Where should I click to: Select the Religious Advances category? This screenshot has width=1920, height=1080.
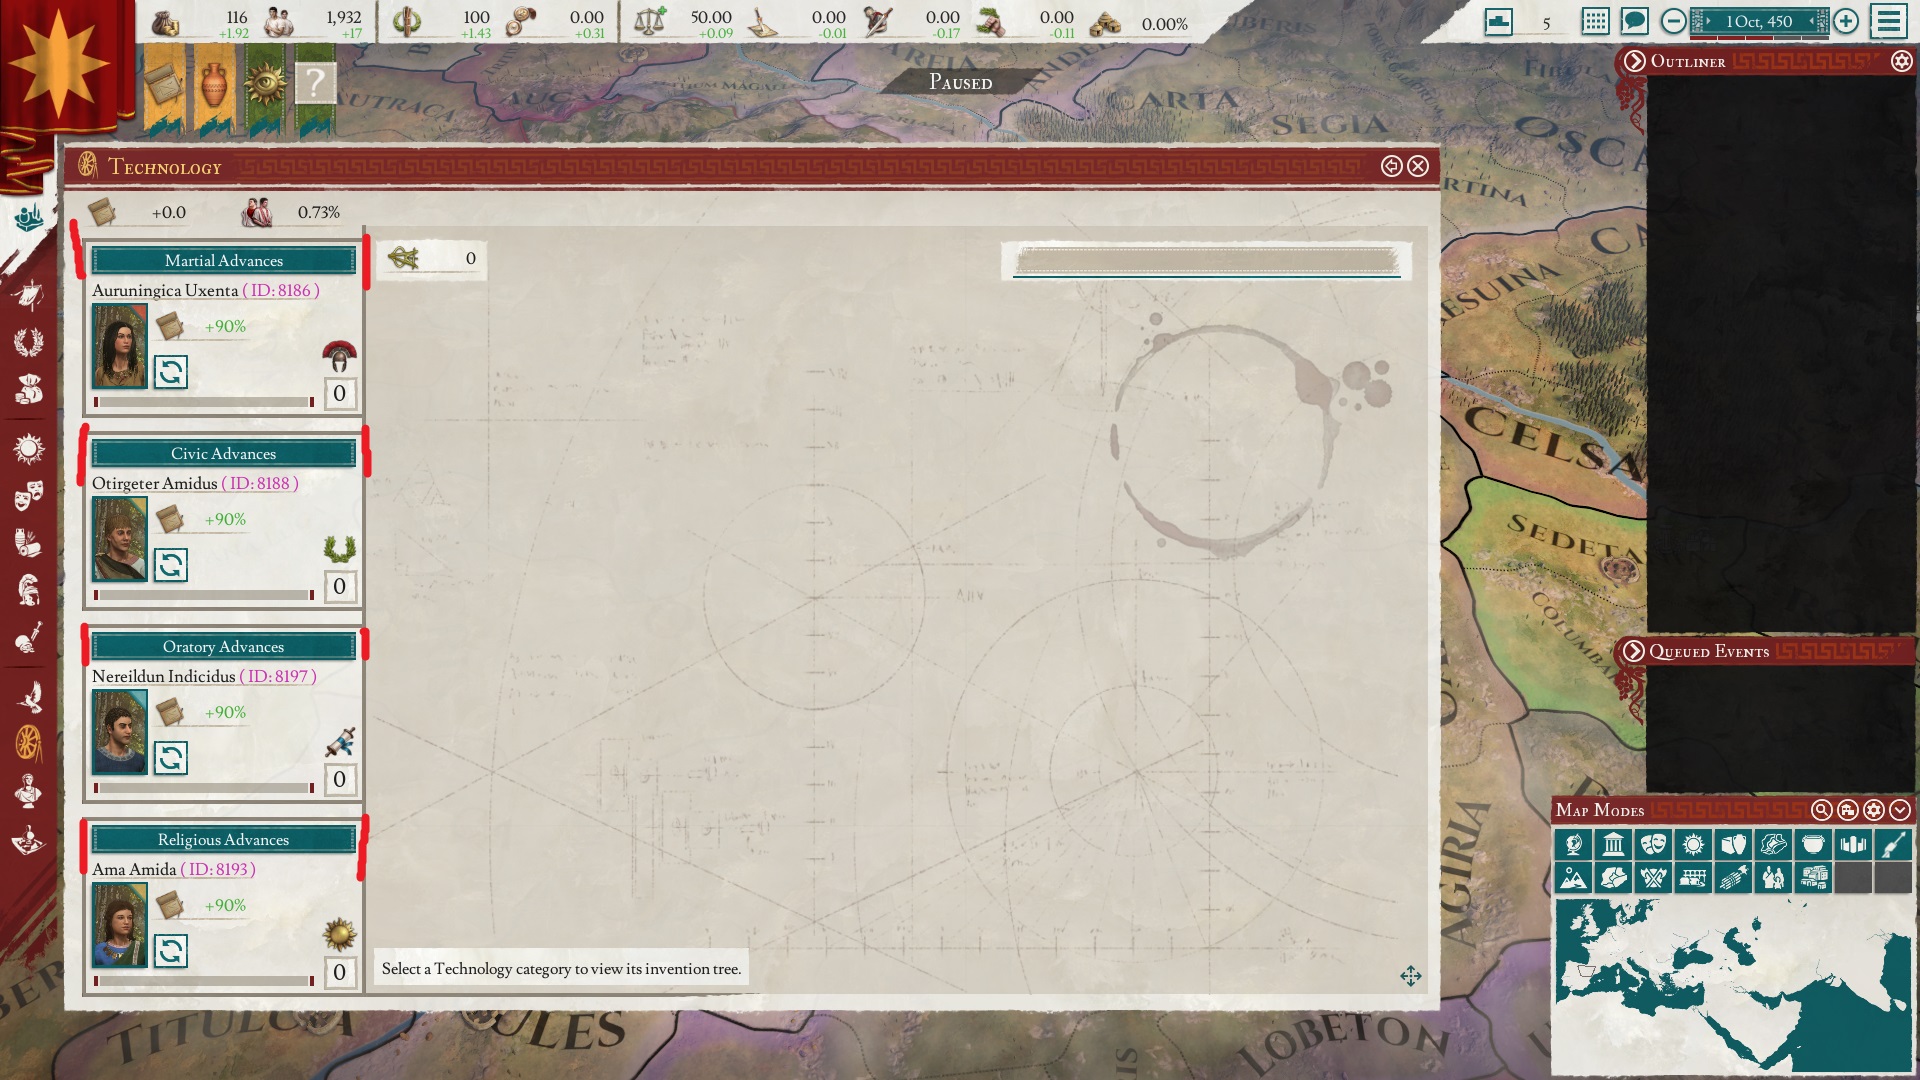[223, 839]
